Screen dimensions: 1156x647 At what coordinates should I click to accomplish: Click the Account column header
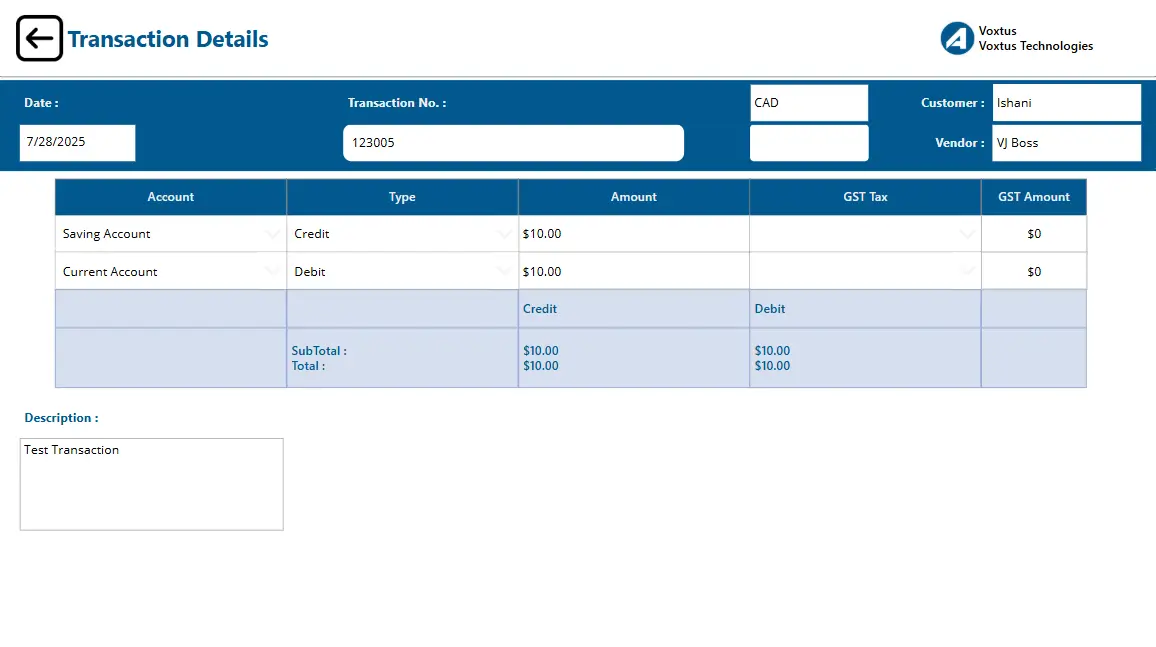click(x=170, y=197)
